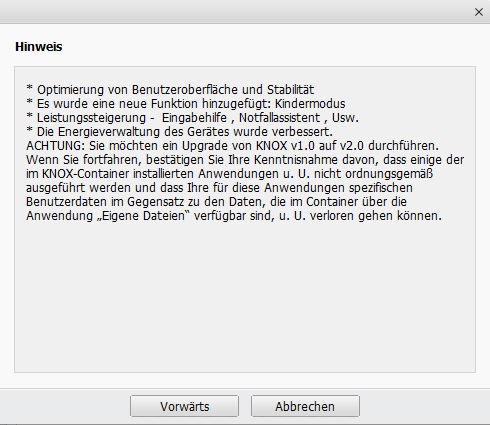The height and width of the screenshot is (425, 490).
Task: Click the word Notfallassistent
Action: 279,118
